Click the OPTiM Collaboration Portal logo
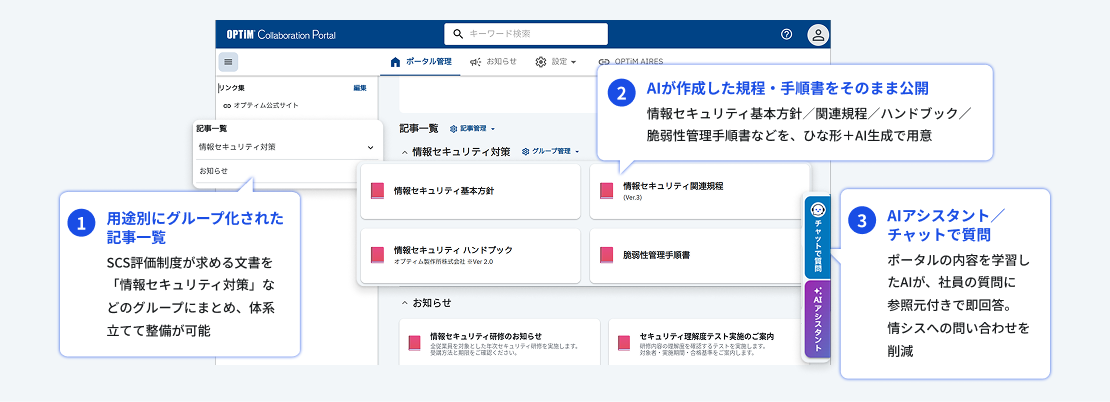The width and height of the screenshot is (1110, 402). (x=281, y=35)
